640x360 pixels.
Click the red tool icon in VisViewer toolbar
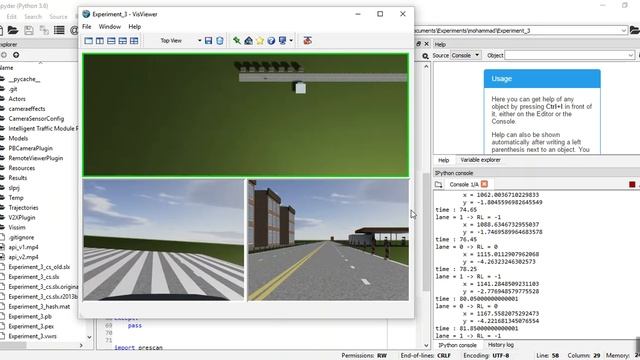coord(308,41)
